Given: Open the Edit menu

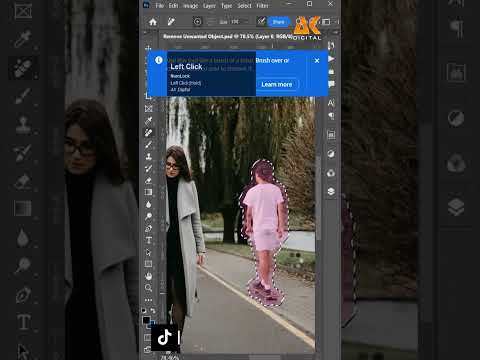Looking at the screenshot, I should 173,6.
